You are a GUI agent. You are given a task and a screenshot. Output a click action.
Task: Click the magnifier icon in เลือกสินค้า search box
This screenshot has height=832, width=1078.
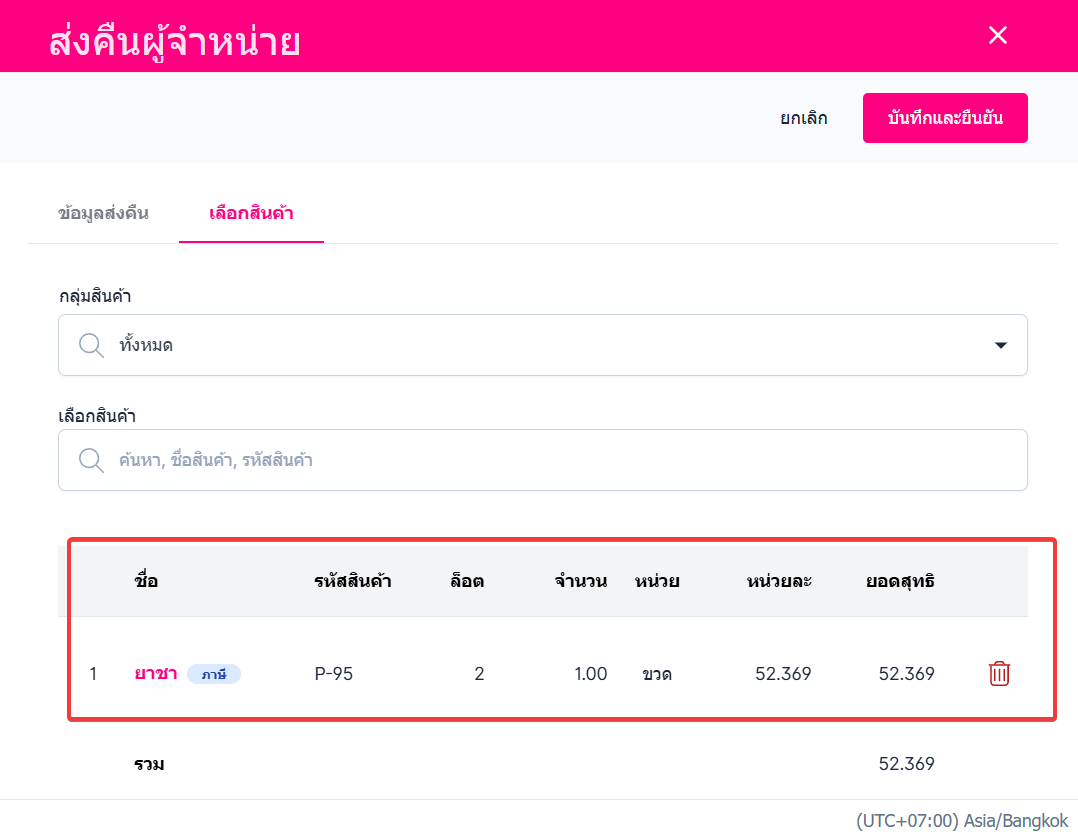click(92, 460)
